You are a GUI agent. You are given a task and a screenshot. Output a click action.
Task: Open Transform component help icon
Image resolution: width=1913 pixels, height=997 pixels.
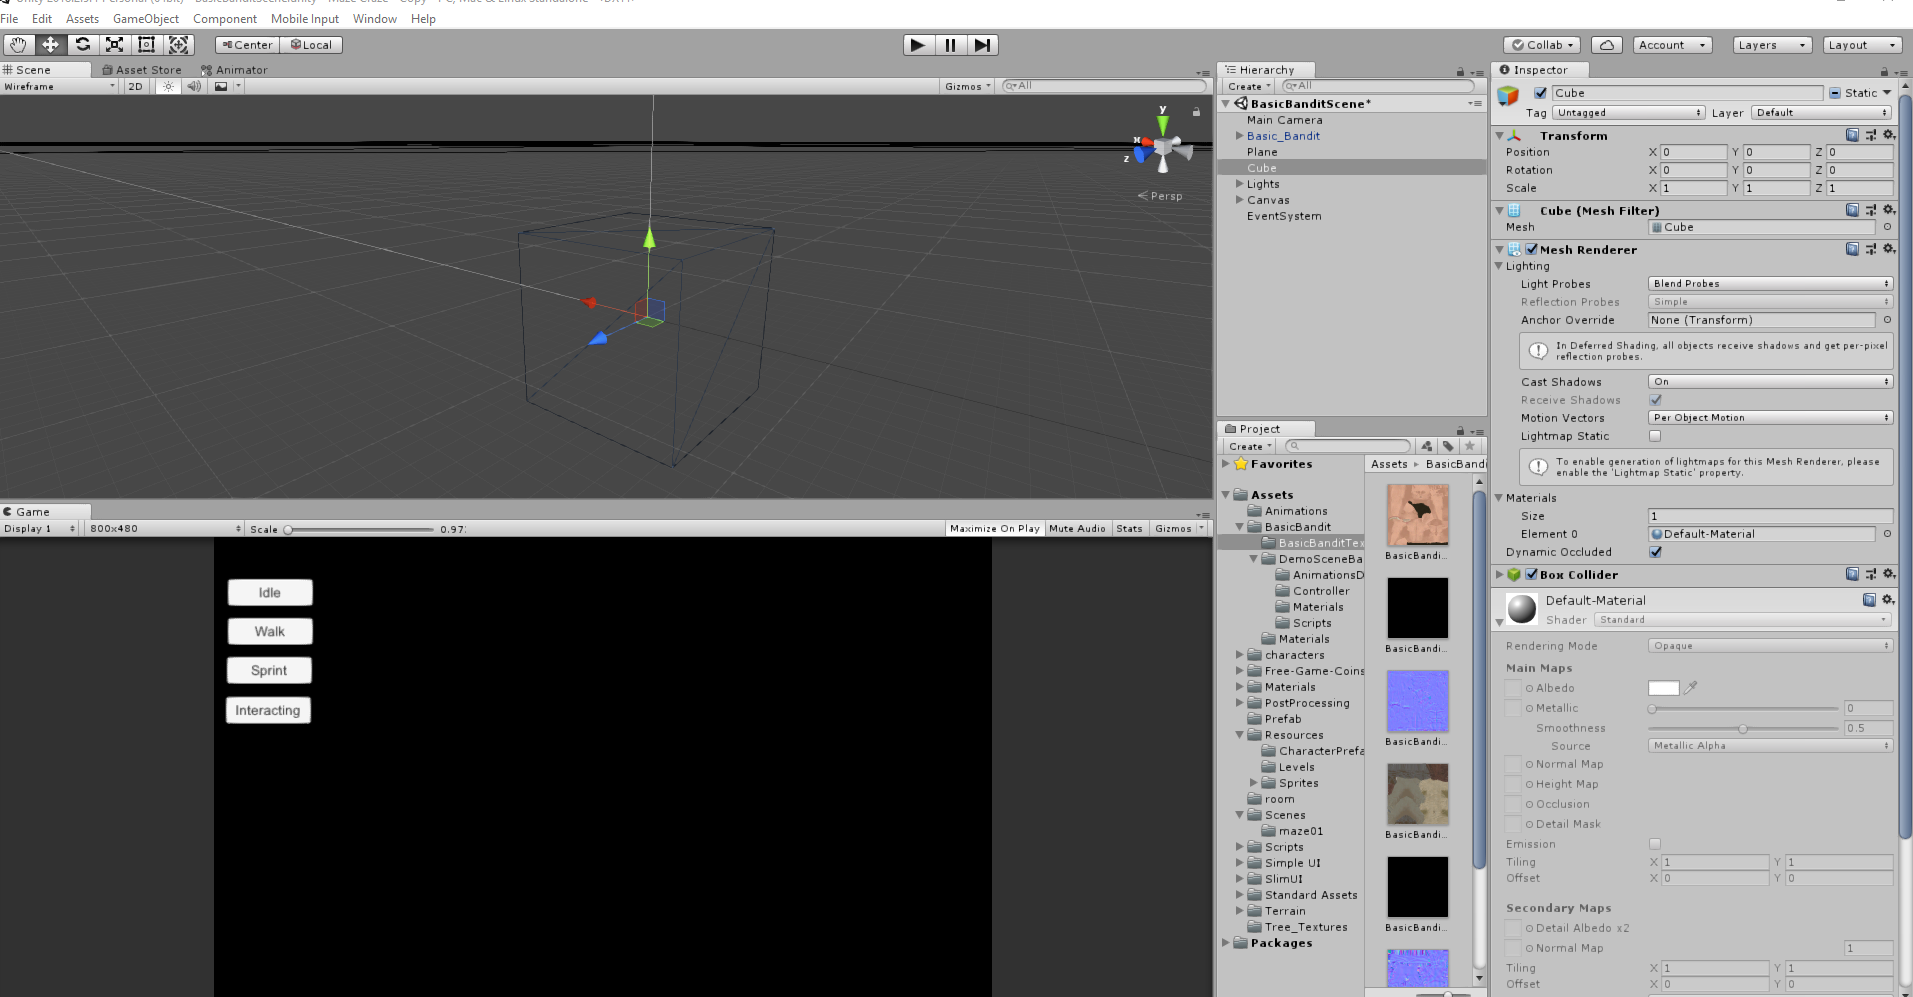point(1852,135)
